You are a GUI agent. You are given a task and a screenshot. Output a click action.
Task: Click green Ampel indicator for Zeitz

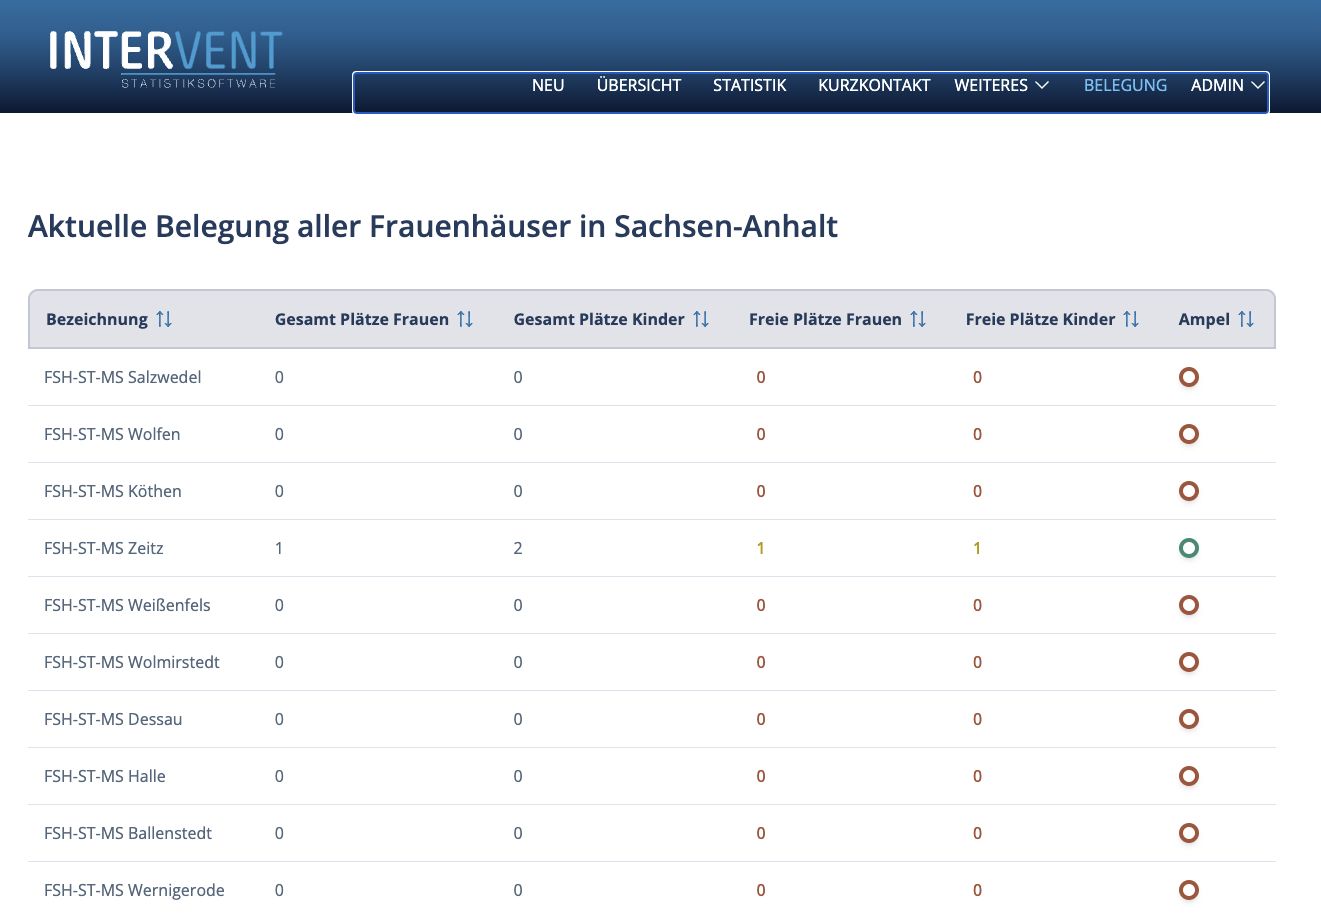point(1189,548)
